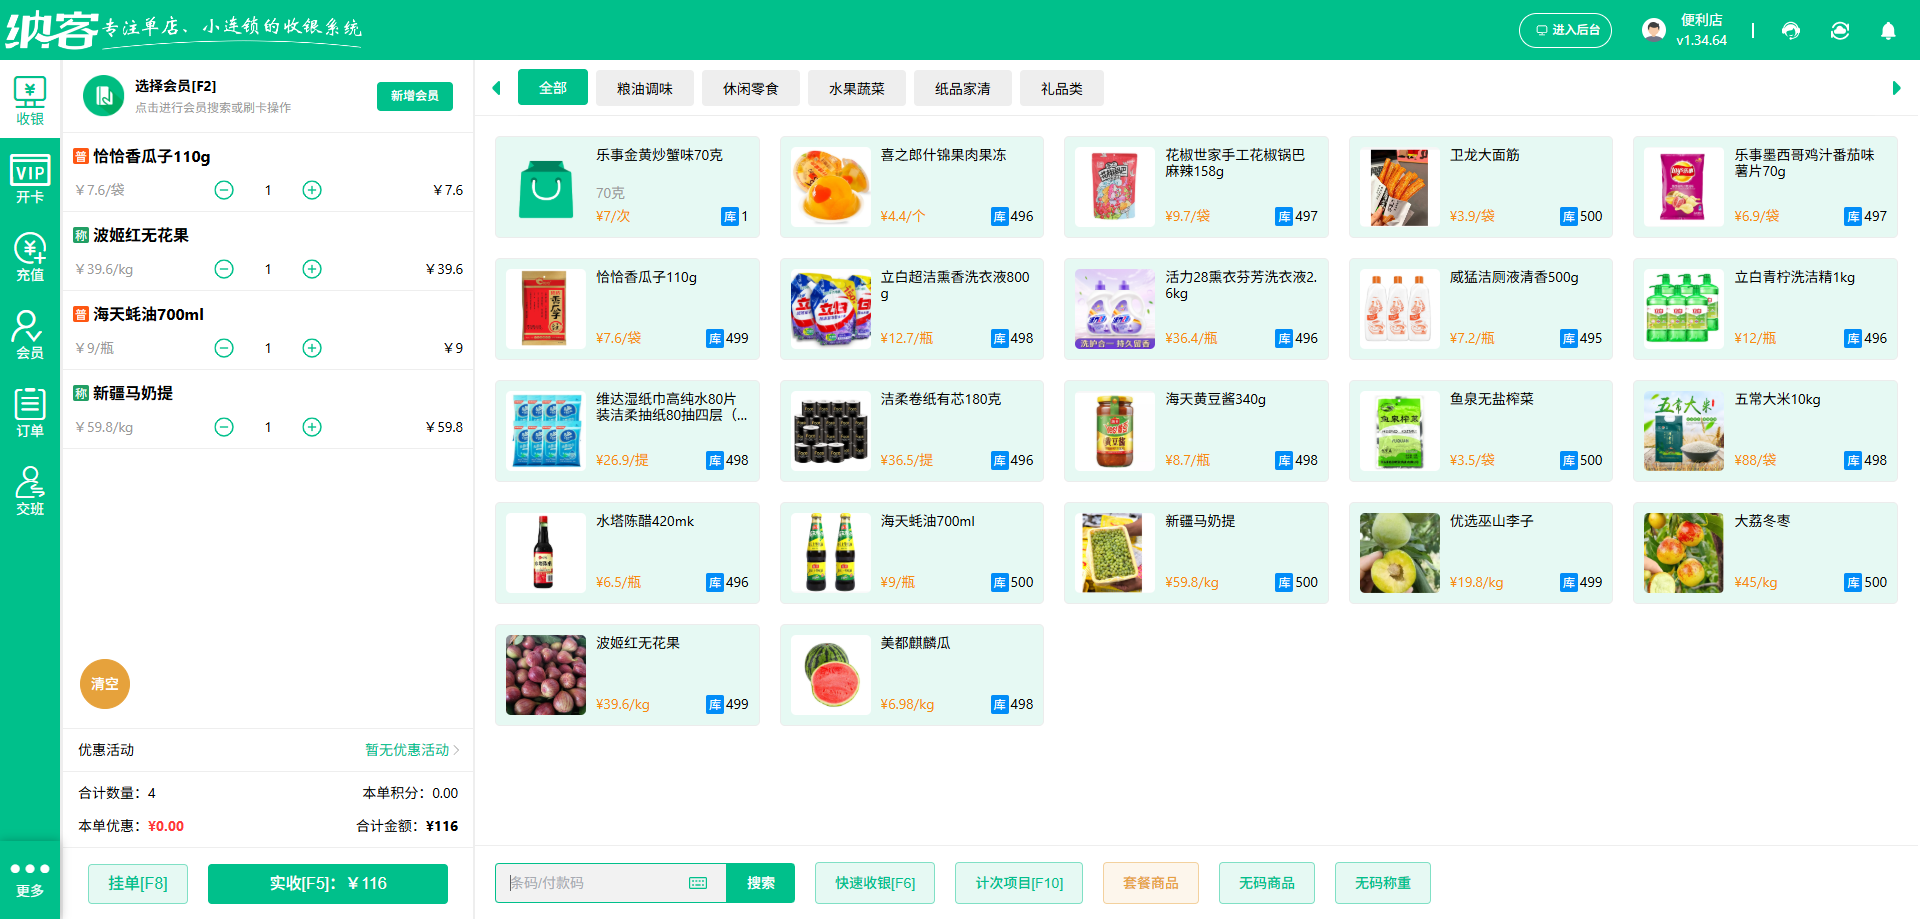Add 喜之郎什锦果肉果冻 product card
1920x919 pixels.
[x=912, y=187]
